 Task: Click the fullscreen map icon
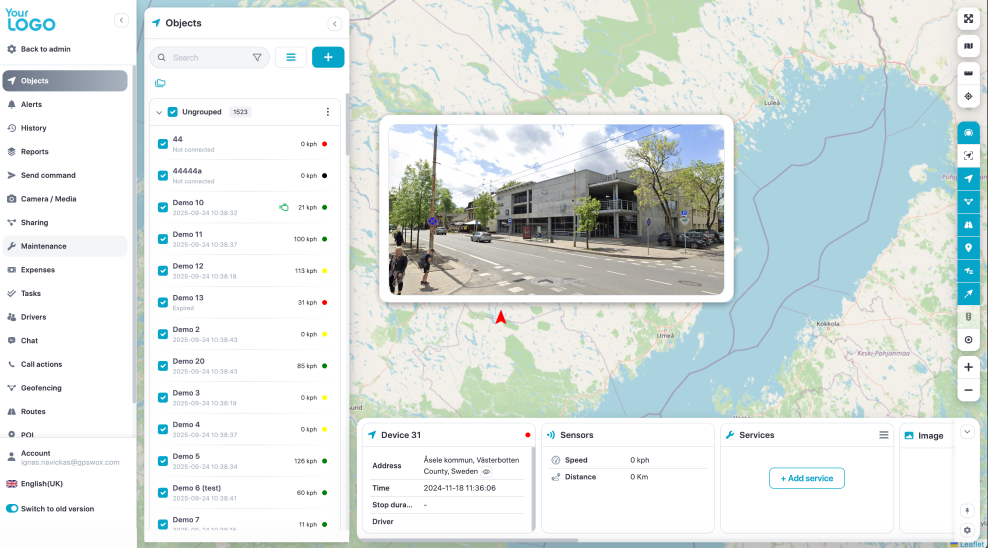(968, 18)
